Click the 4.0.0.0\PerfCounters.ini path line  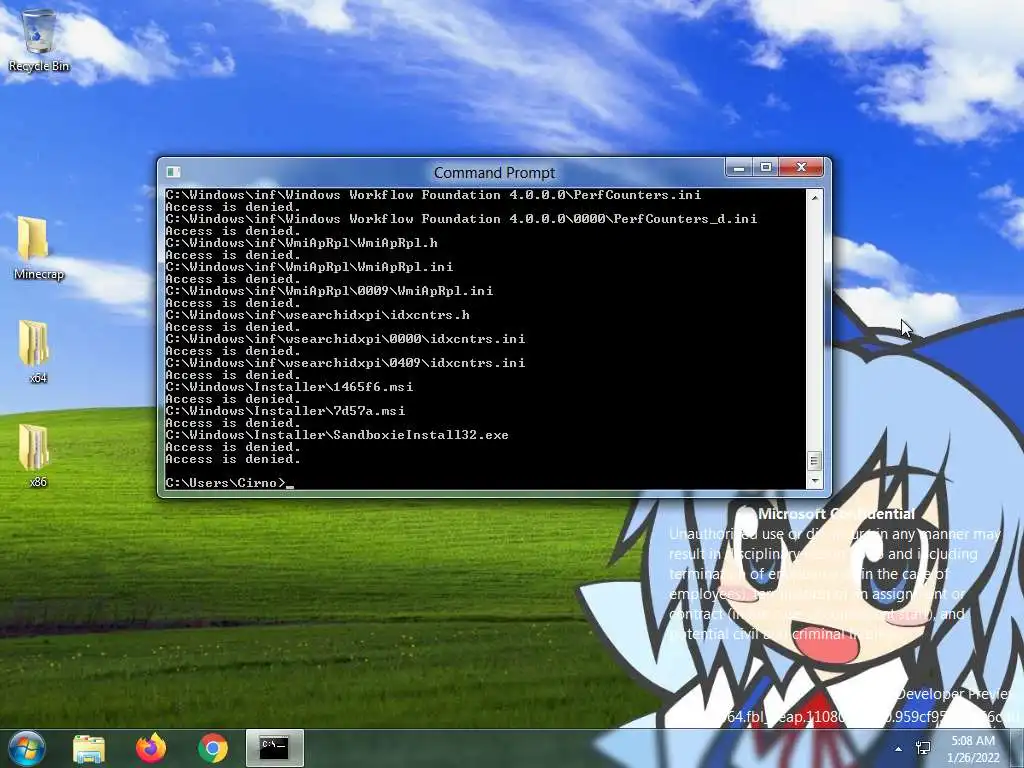pos(434,195)
